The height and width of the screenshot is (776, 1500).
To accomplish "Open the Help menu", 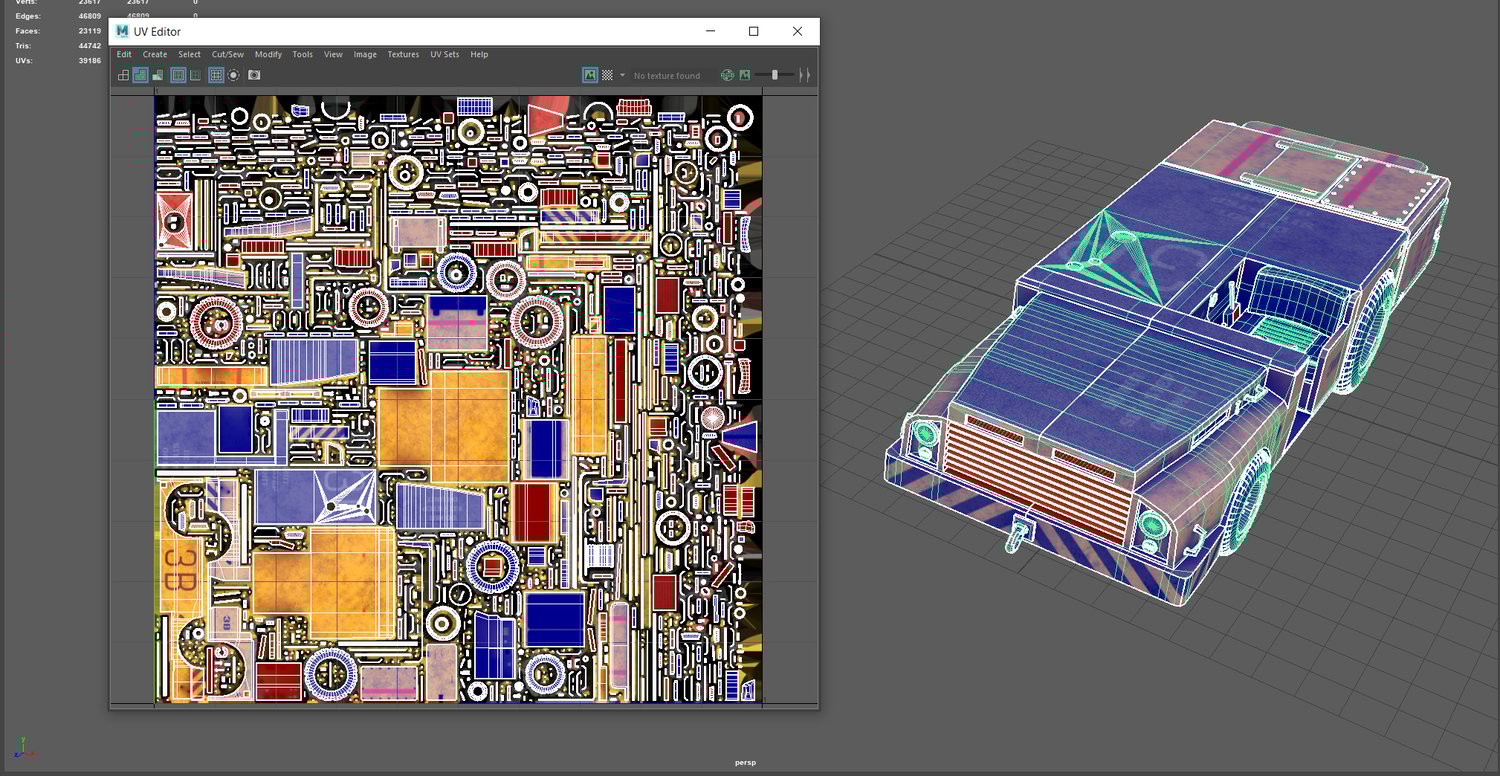I will 479,55.
